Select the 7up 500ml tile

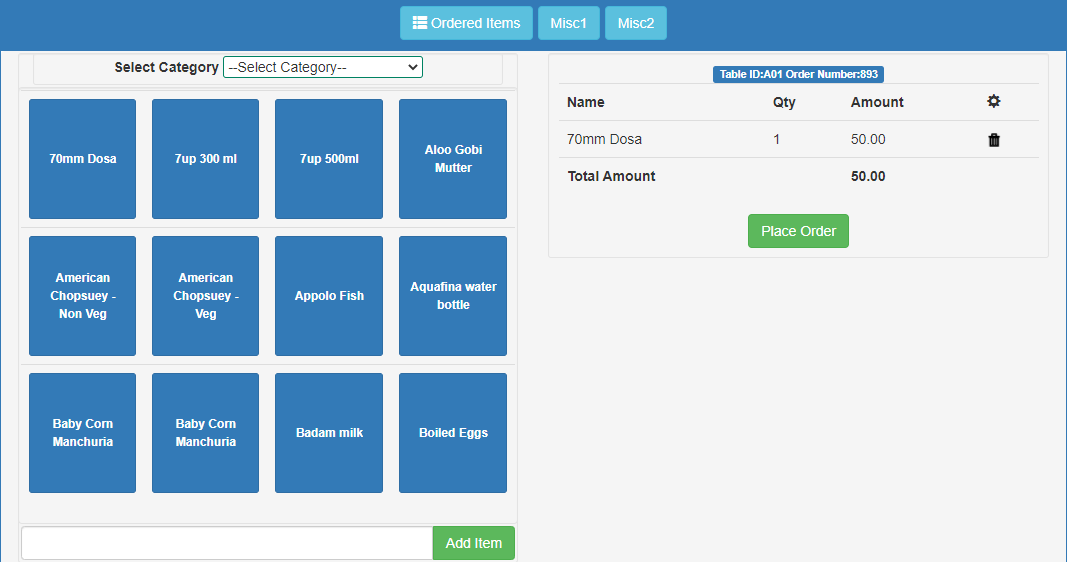pos(329,159)
